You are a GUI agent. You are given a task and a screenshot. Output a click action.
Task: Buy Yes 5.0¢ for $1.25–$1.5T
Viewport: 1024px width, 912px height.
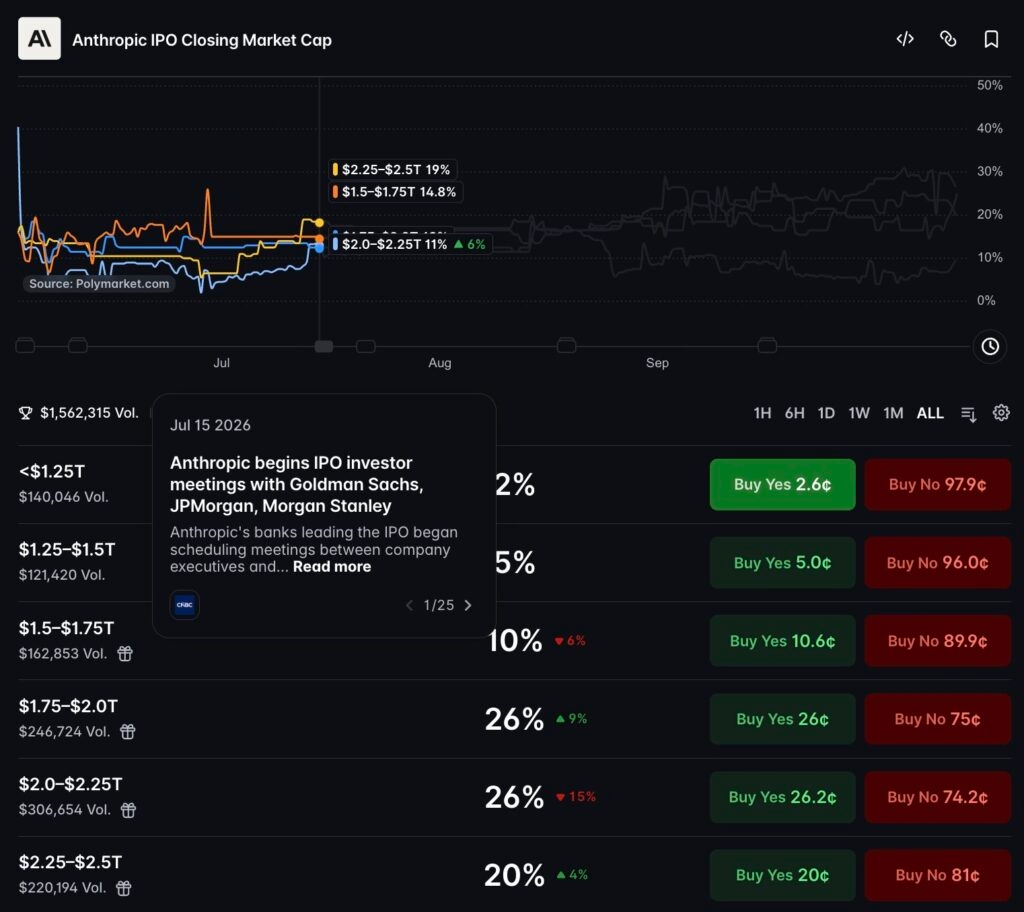[x=782, y=562]
